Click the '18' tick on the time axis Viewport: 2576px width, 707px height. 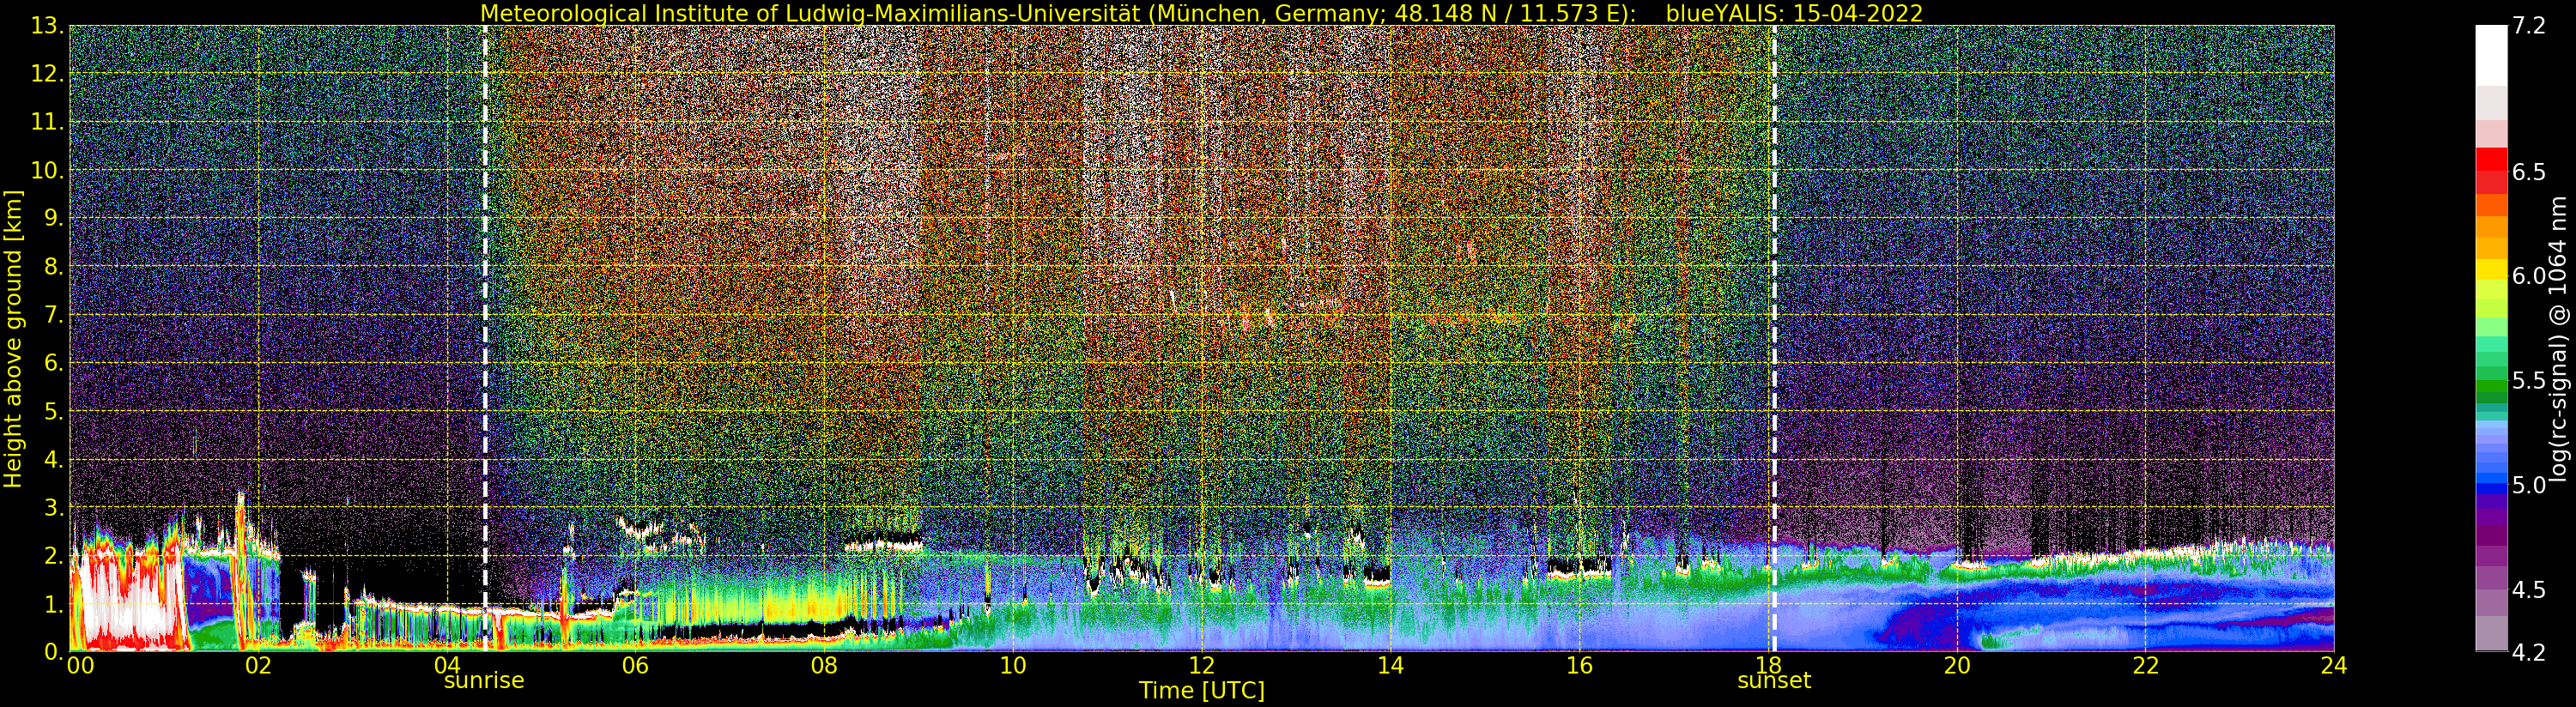coord(1768,665)
